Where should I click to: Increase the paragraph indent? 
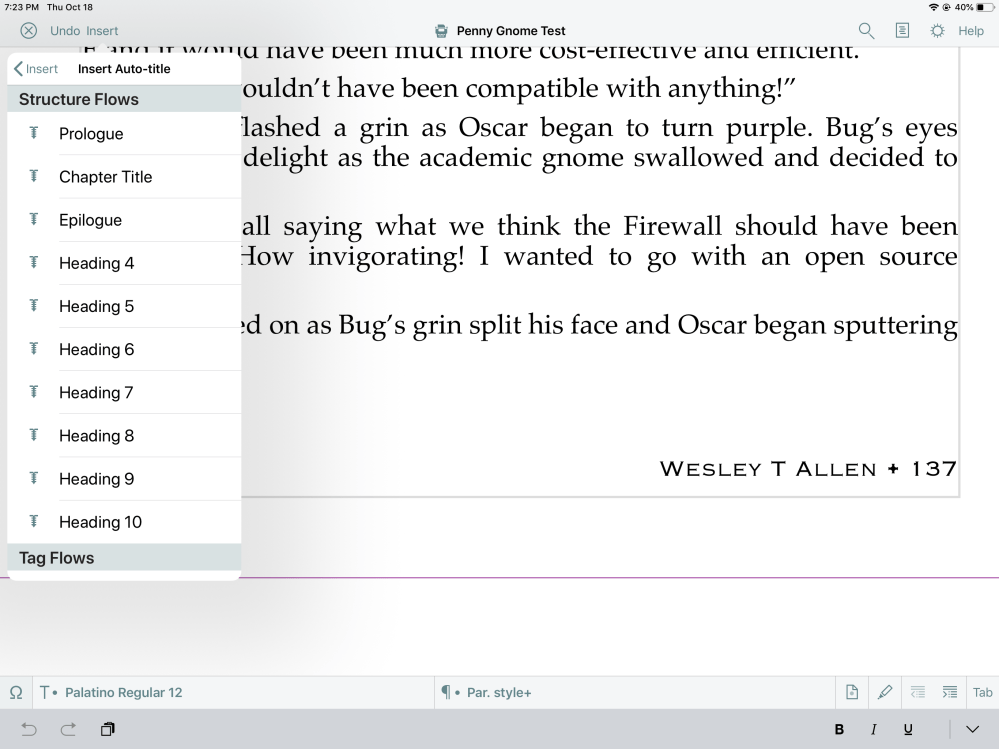948,692
